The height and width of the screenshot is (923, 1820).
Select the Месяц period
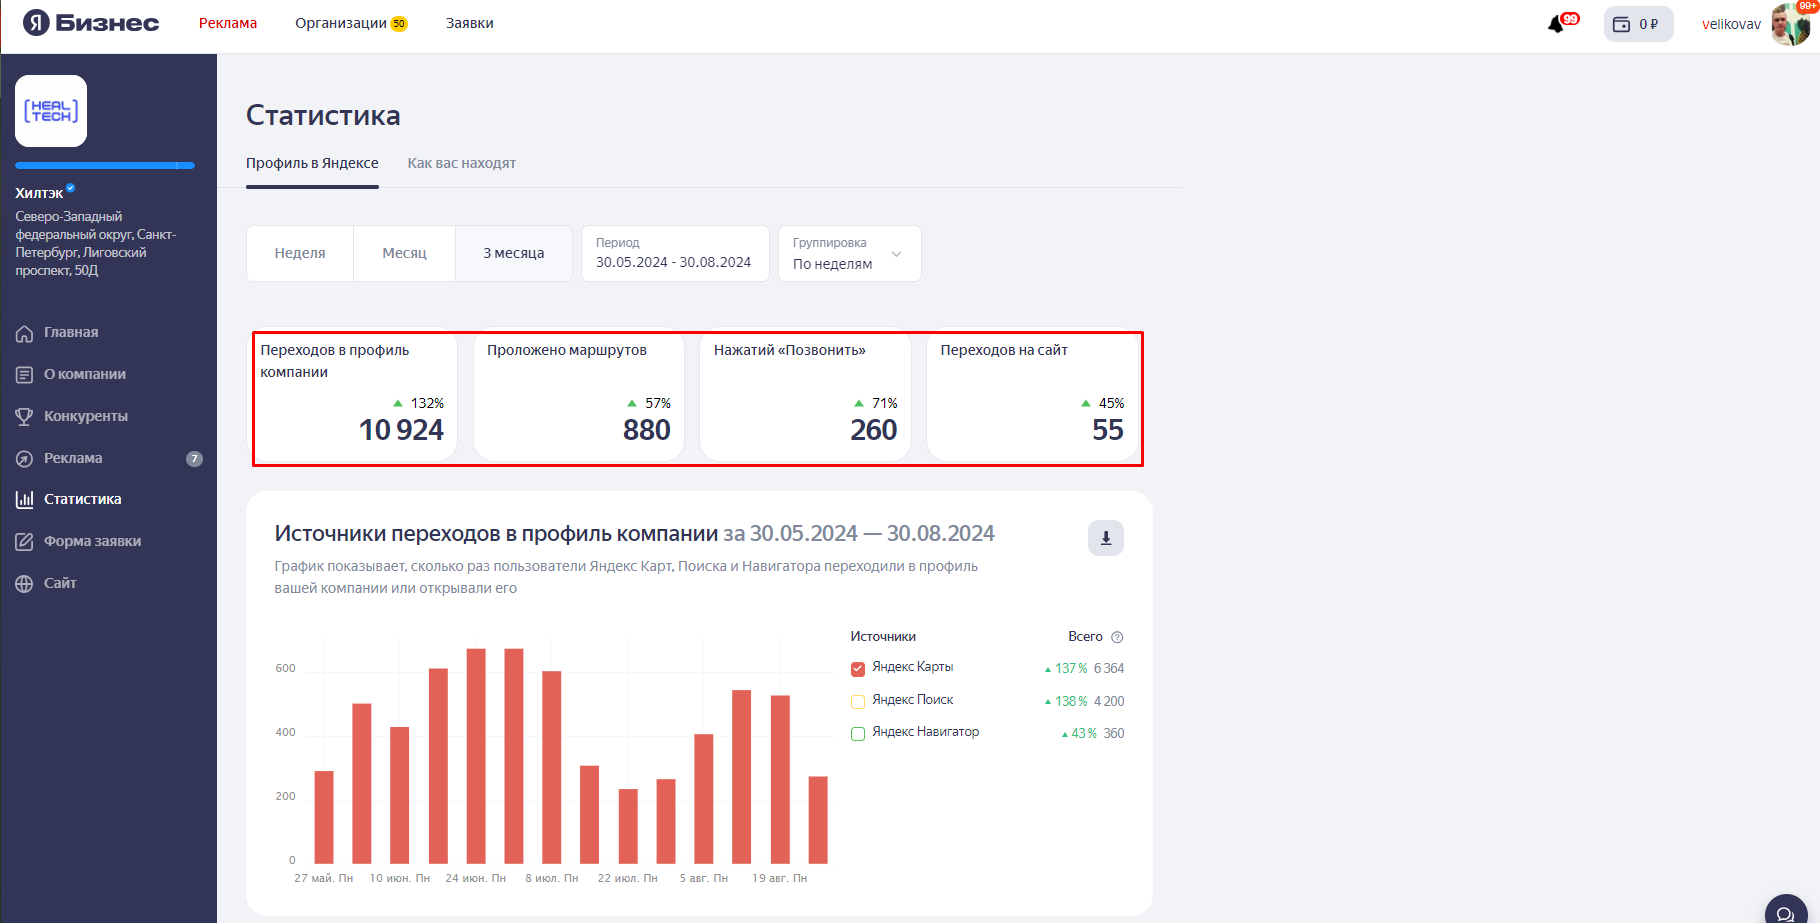click(x=404, y=253)
